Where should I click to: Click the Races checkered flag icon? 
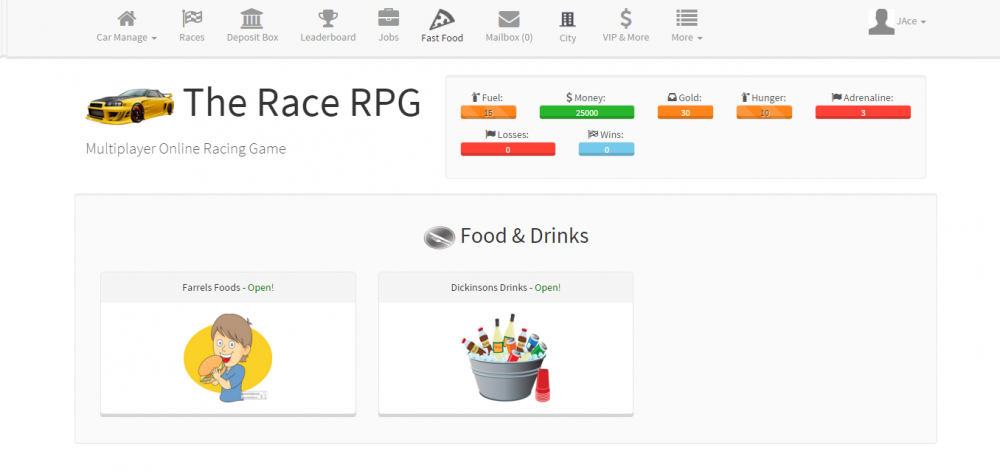point(191,18)
